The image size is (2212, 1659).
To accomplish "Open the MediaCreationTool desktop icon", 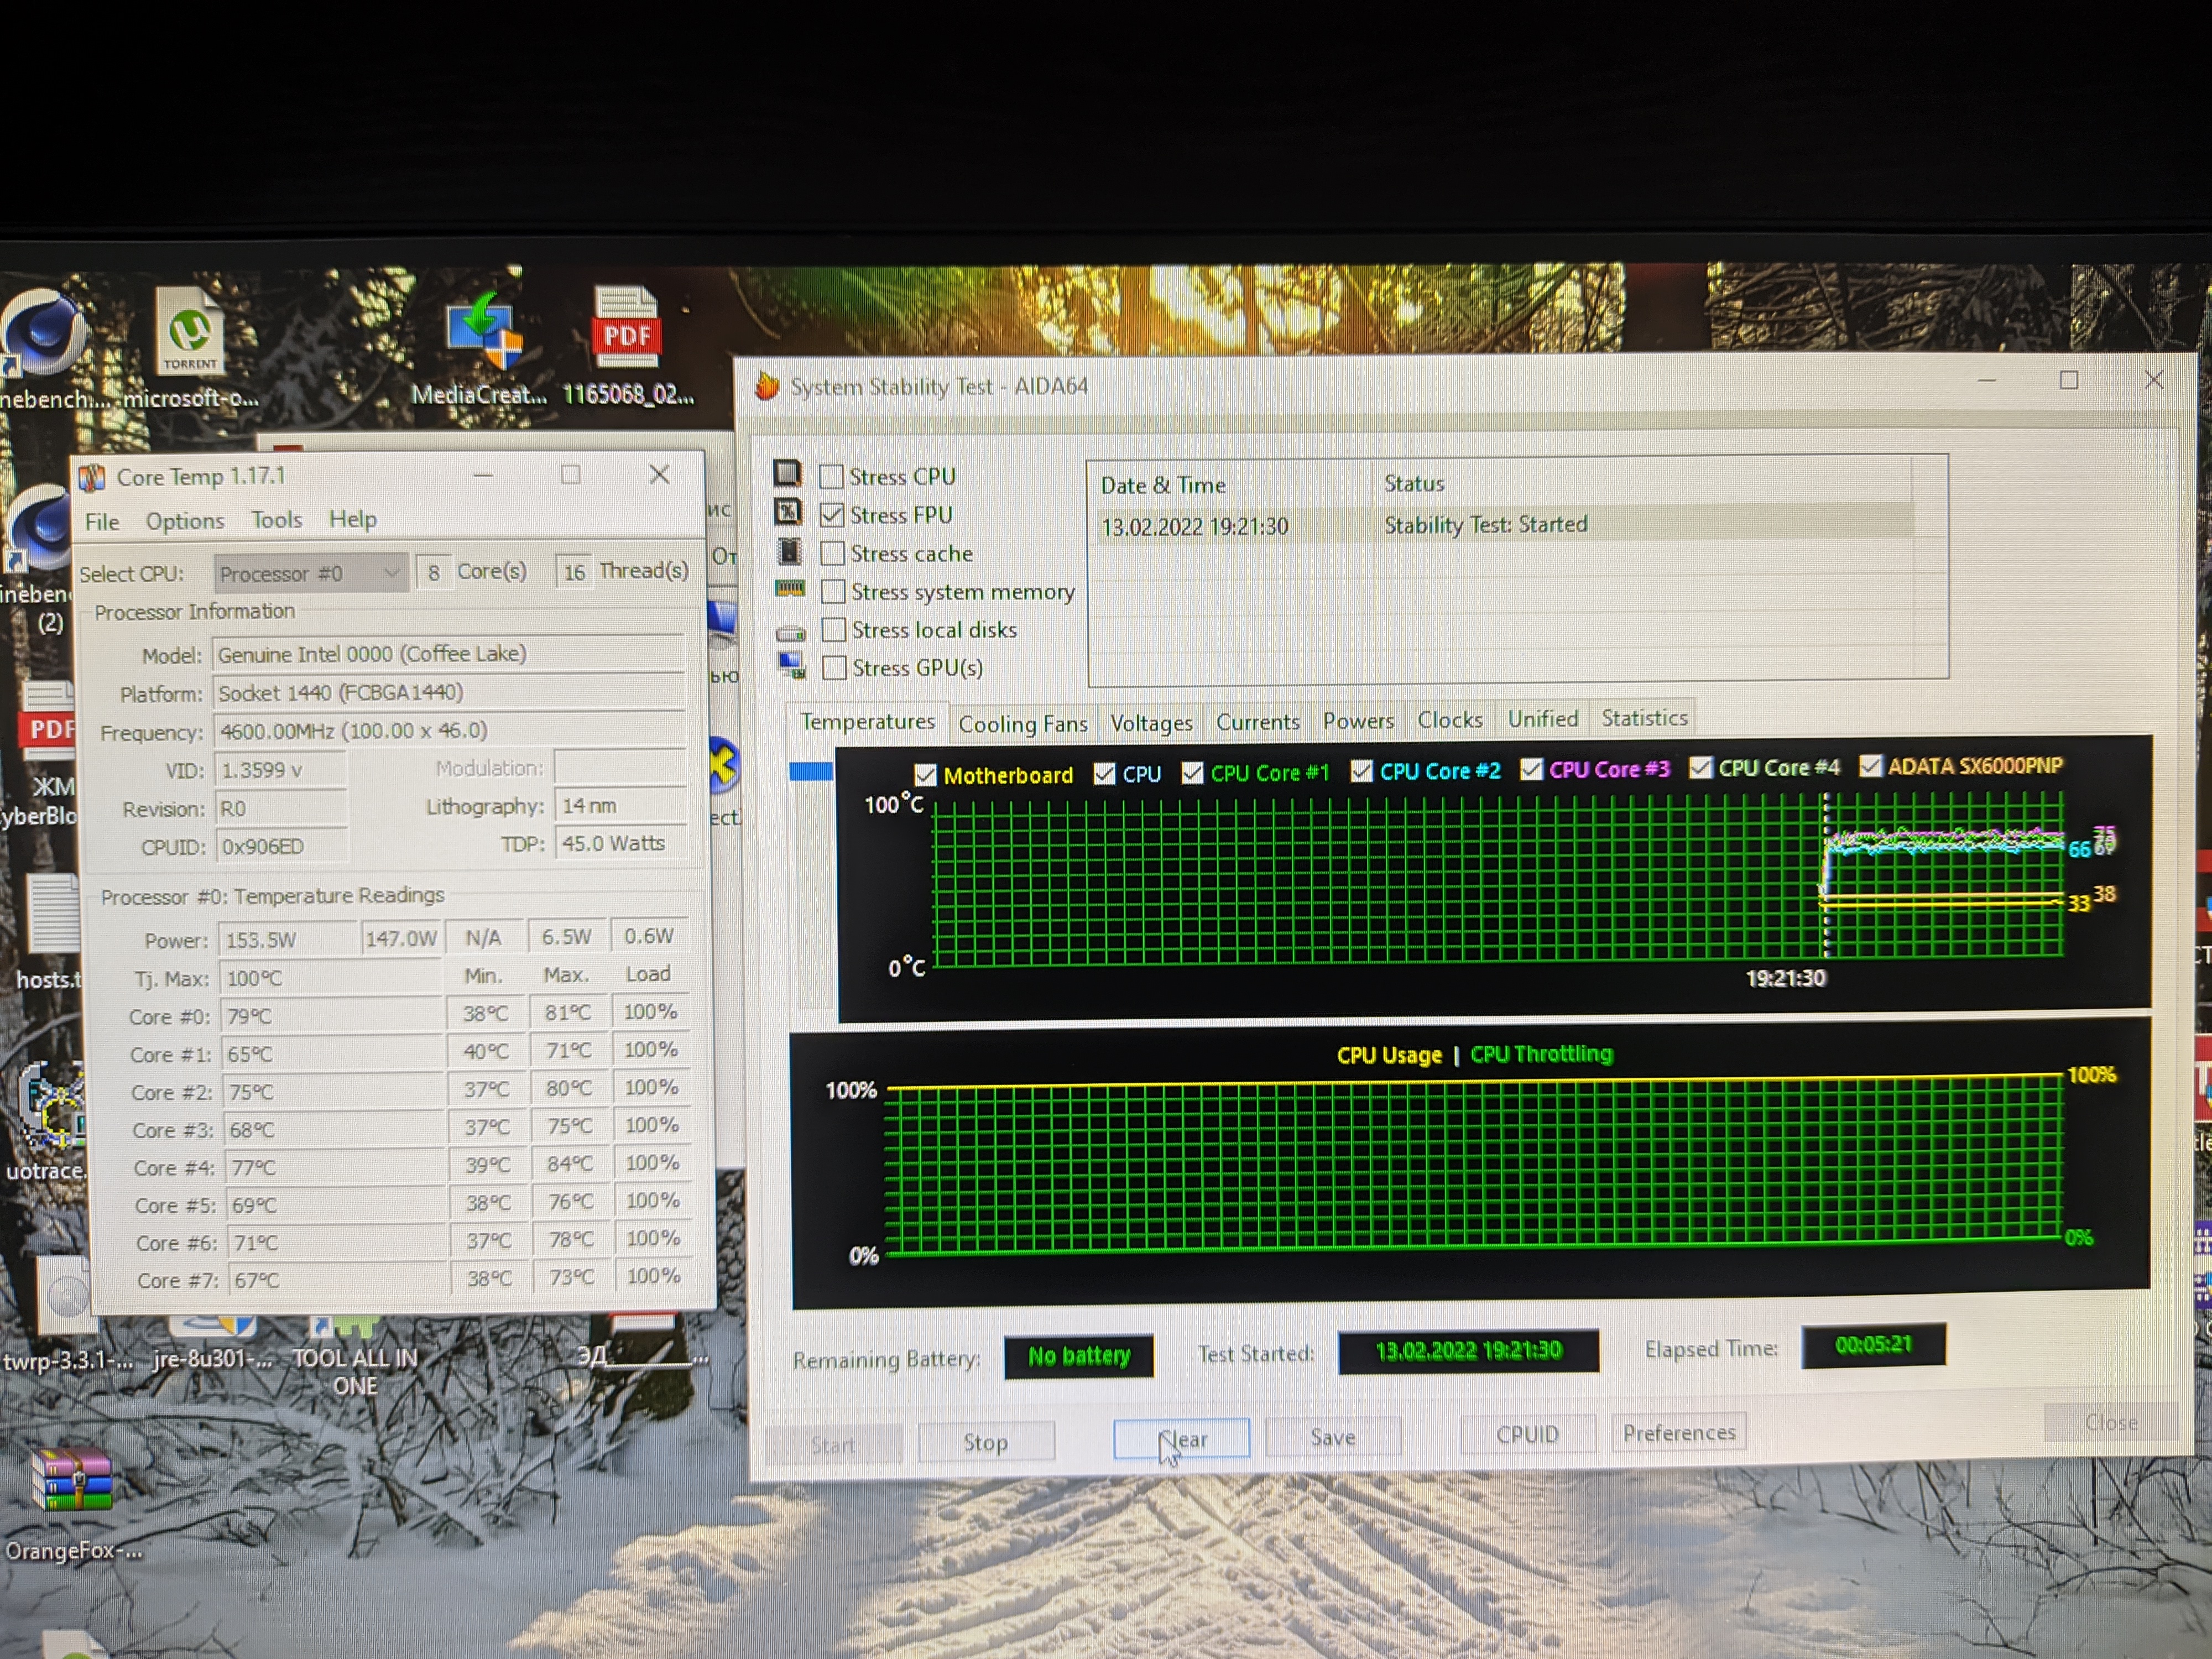I will (484, 335).
